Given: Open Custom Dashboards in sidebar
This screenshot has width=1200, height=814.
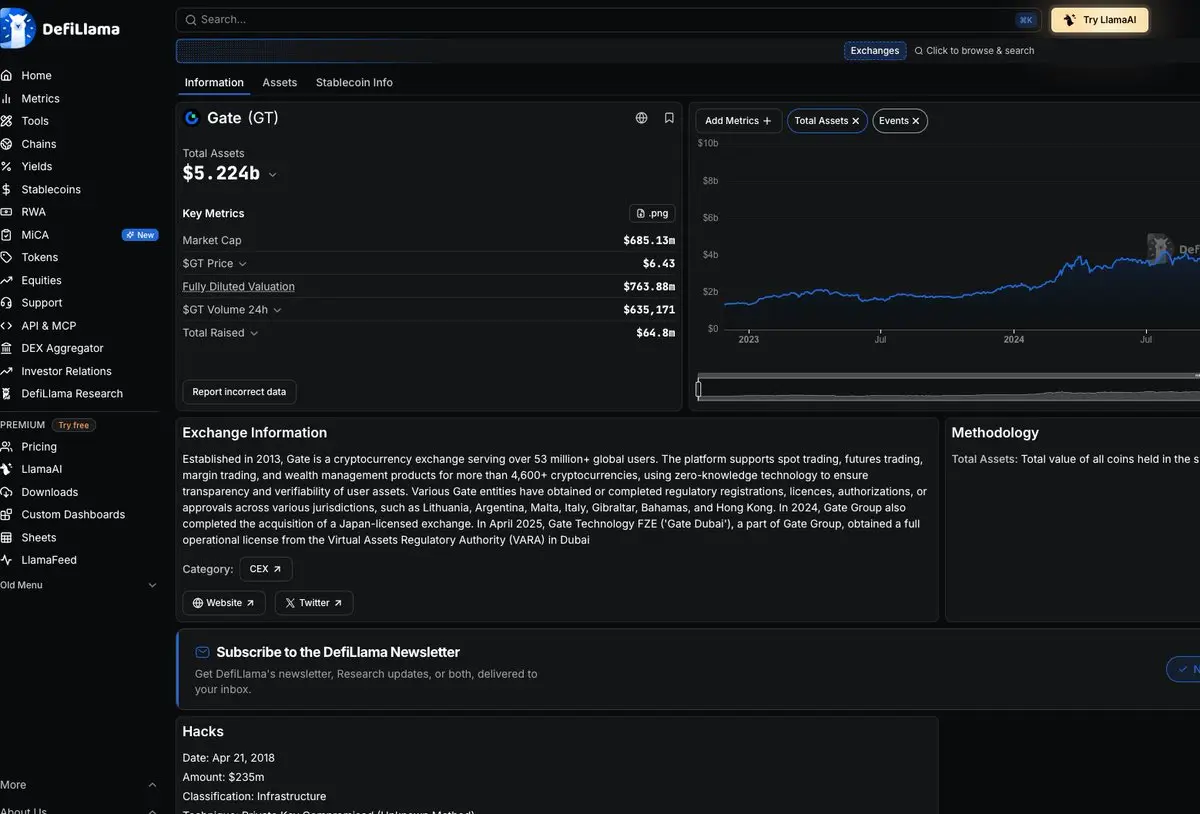Looking at the screenshot, I should 73,514.
